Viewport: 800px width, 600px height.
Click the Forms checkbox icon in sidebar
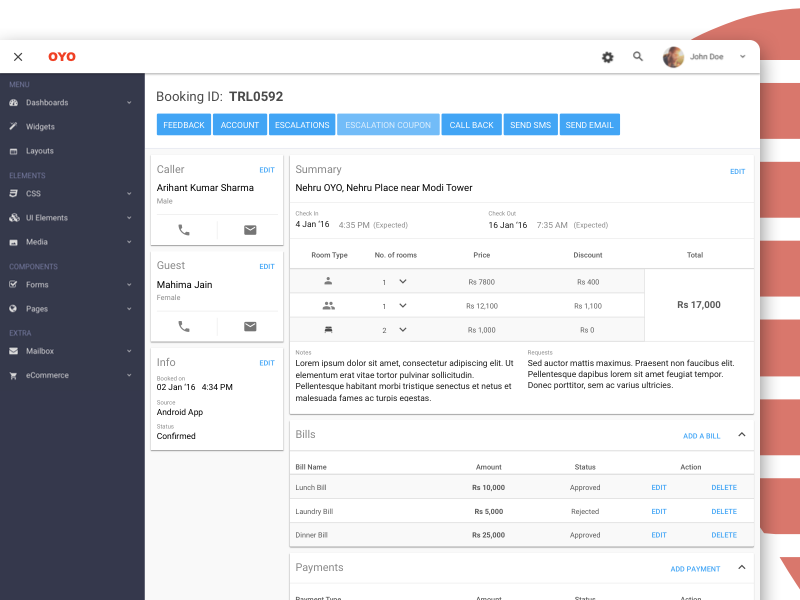(x=14, y=285)
